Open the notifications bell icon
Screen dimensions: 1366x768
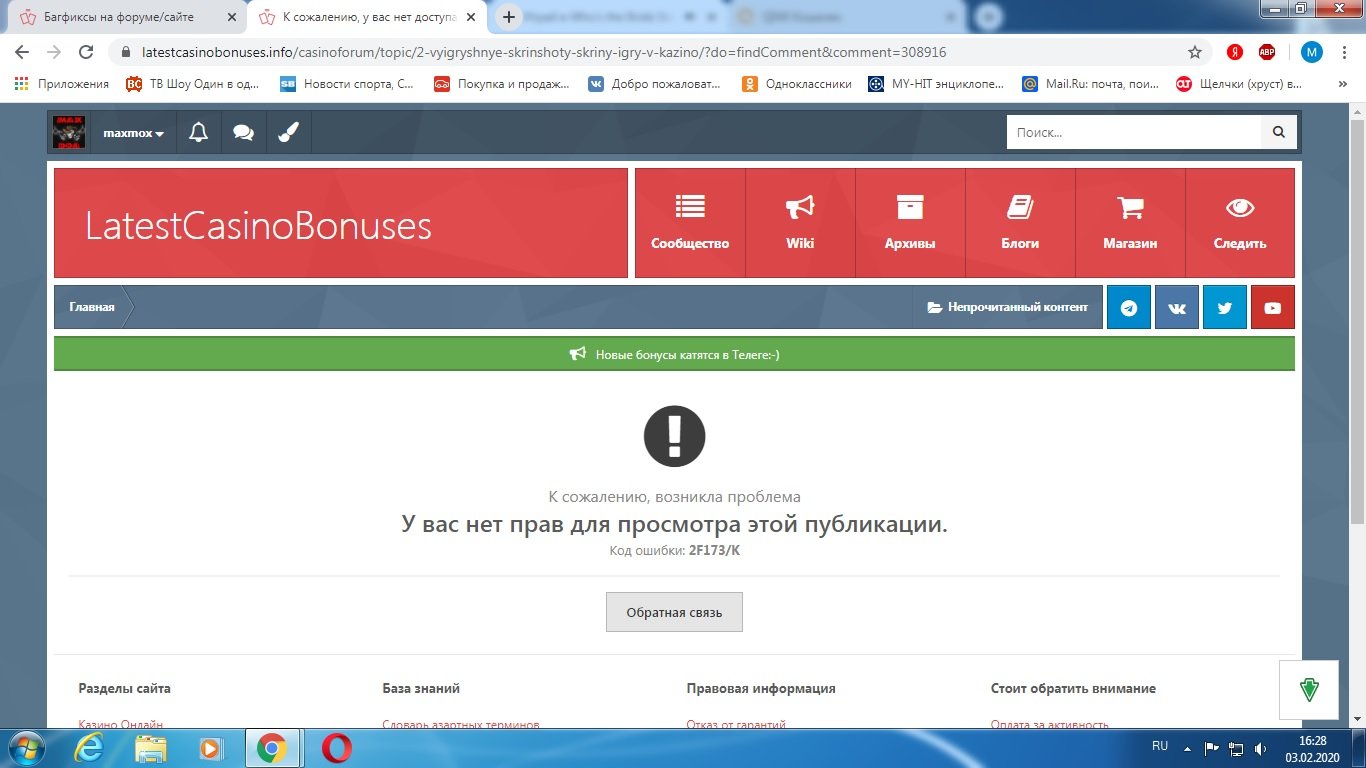(x=198, y=133)
